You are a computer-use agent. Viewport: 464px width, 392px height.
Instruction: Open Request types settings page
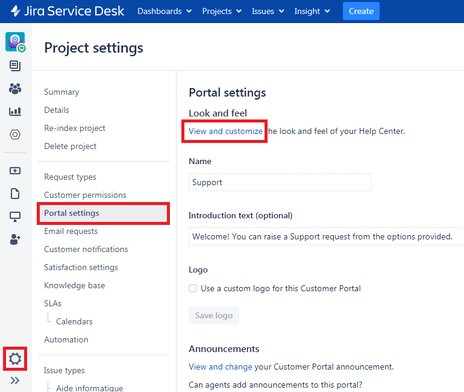(70, 177)
